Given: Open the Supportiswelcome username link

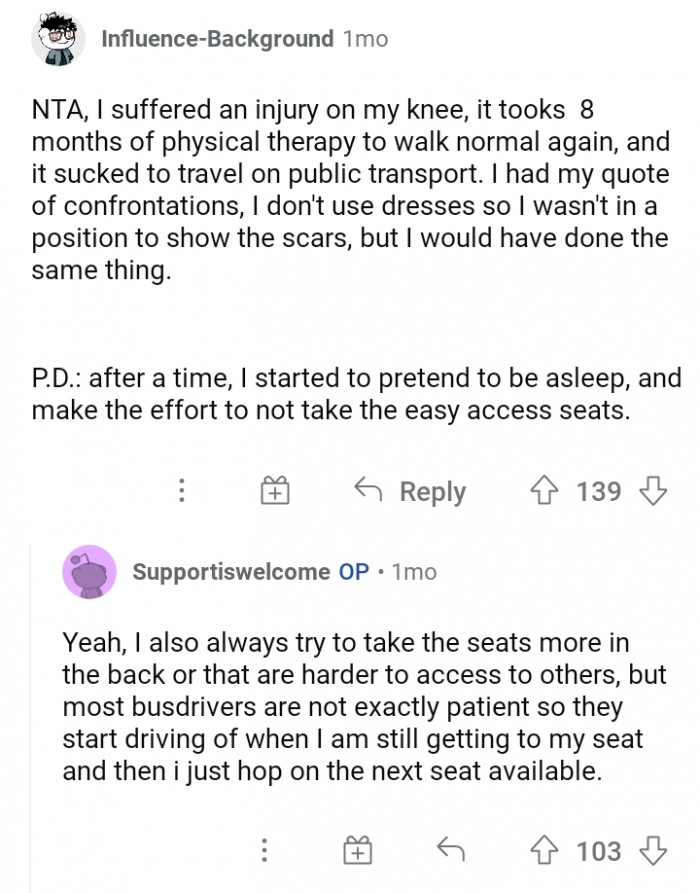Looking at the screenshot, I should point(230,572).
